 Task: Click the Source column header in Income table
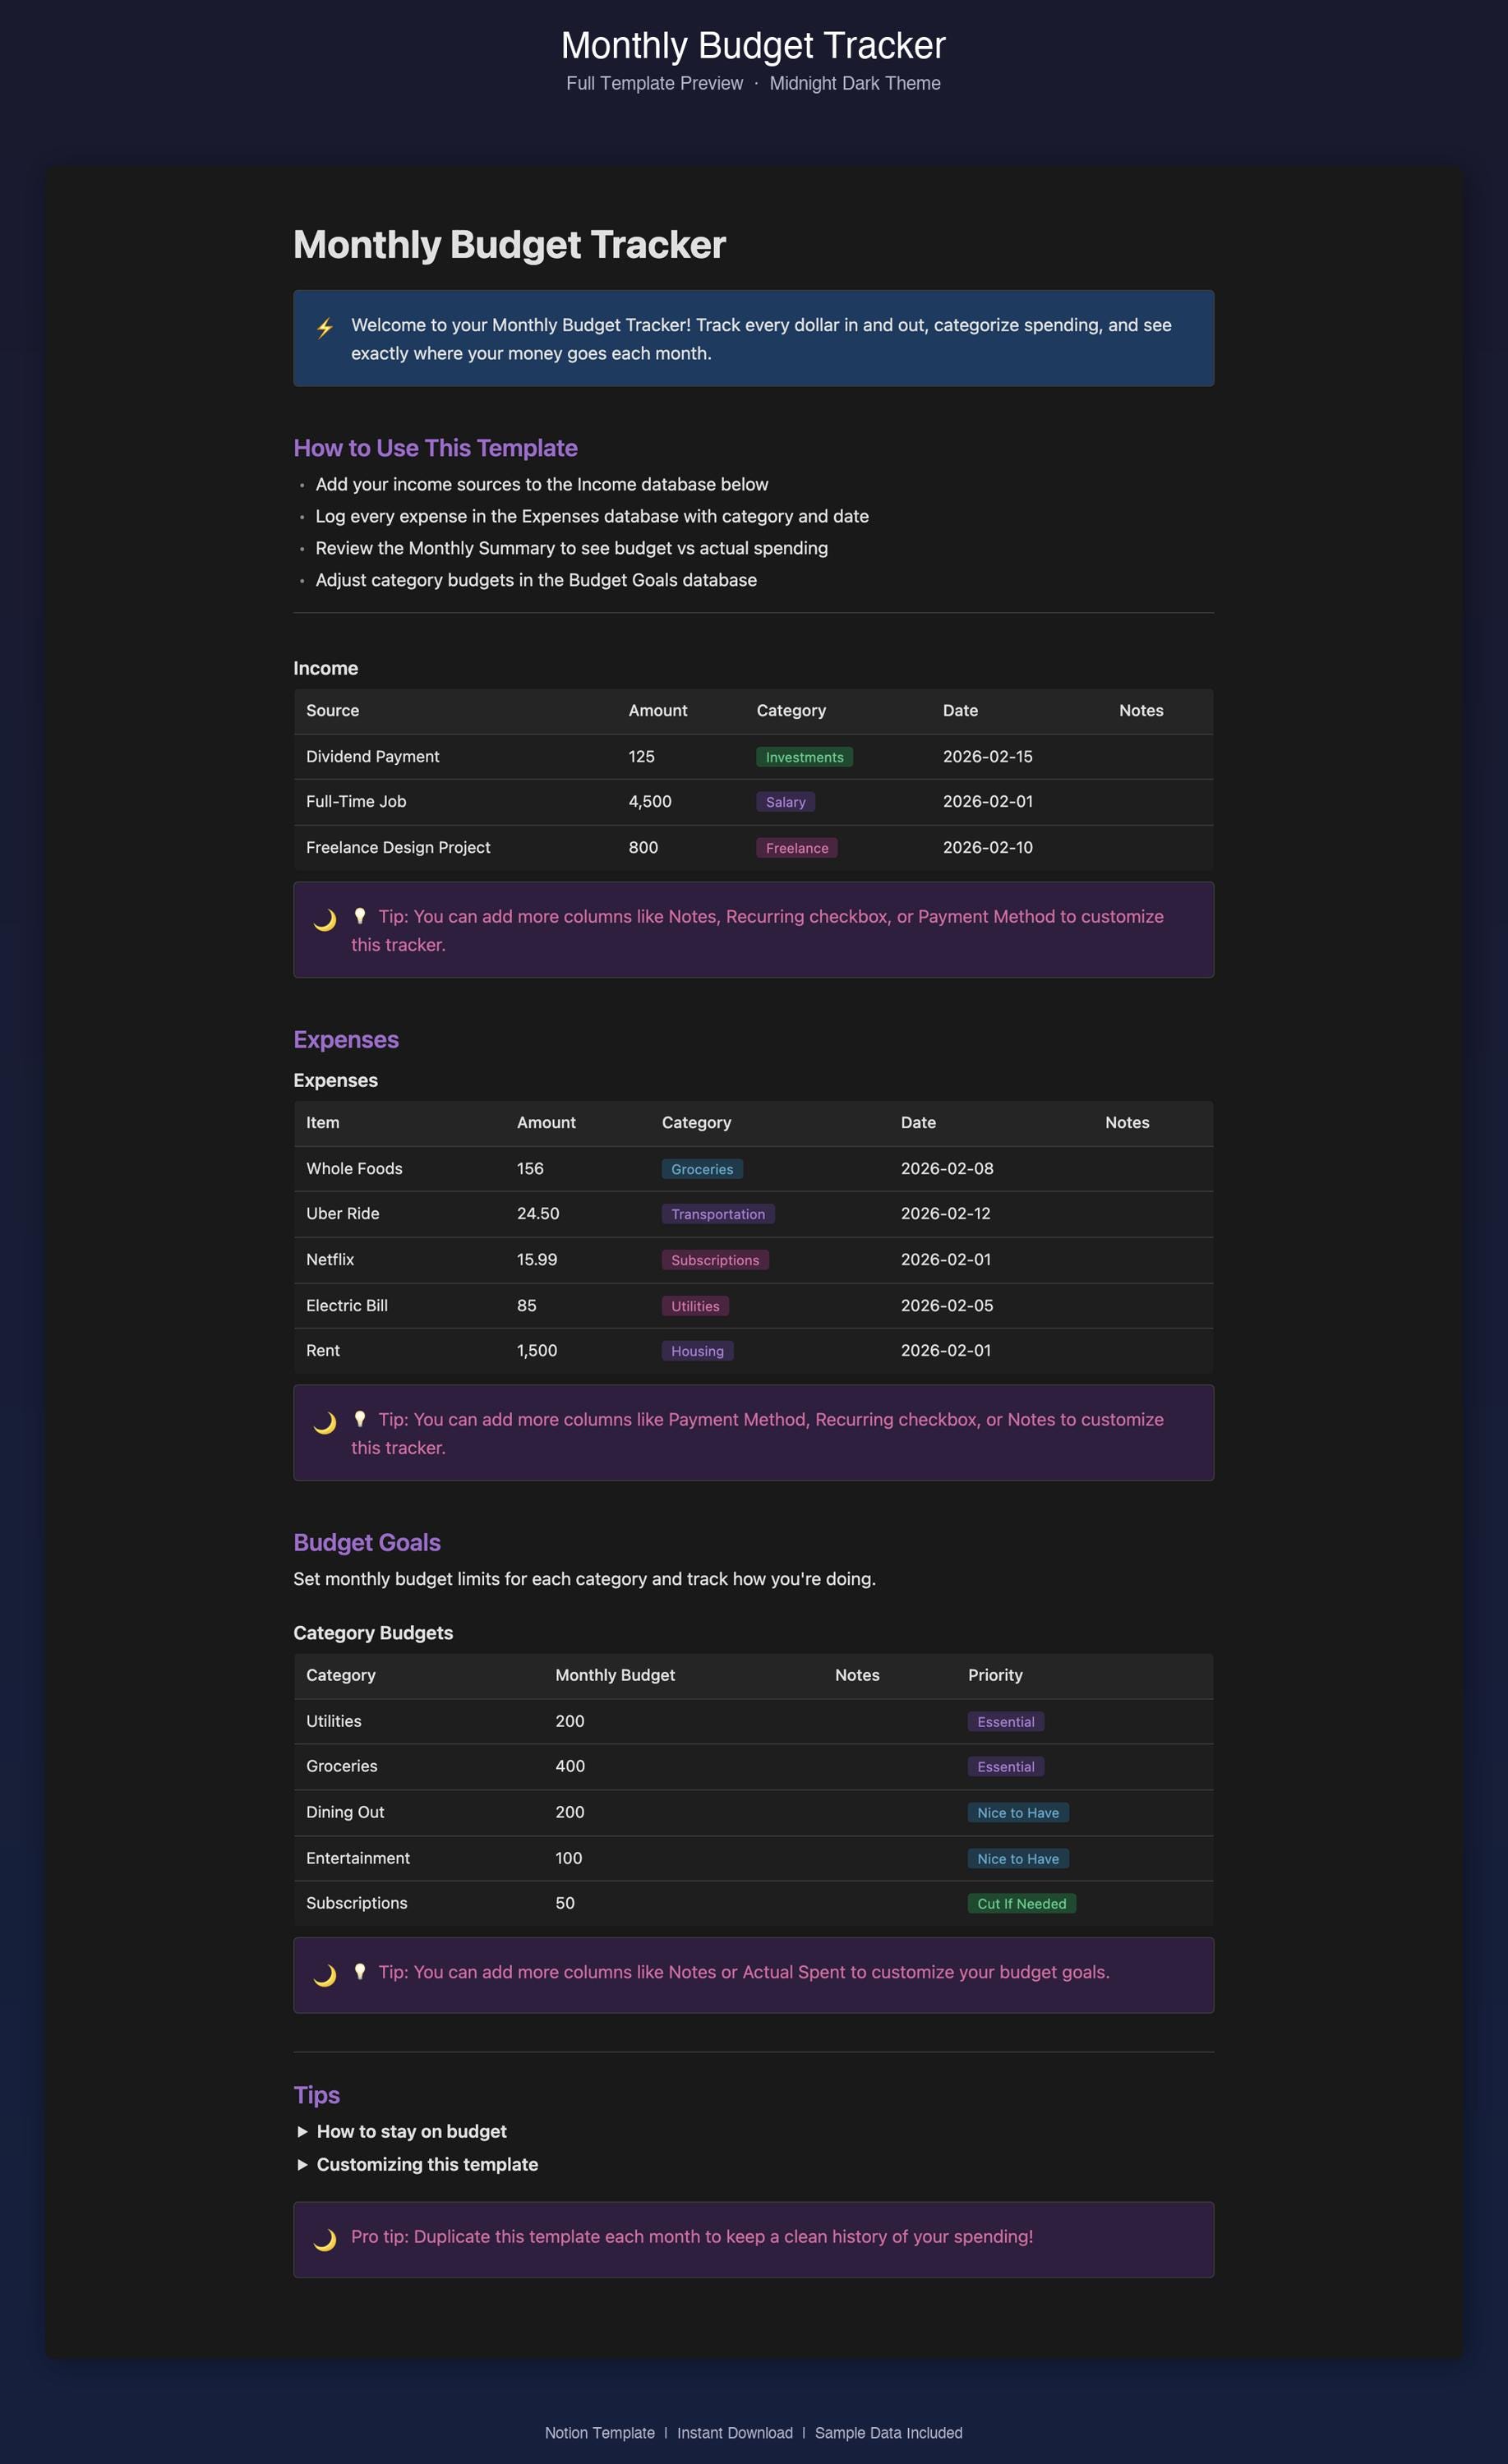tap(332, 711)
